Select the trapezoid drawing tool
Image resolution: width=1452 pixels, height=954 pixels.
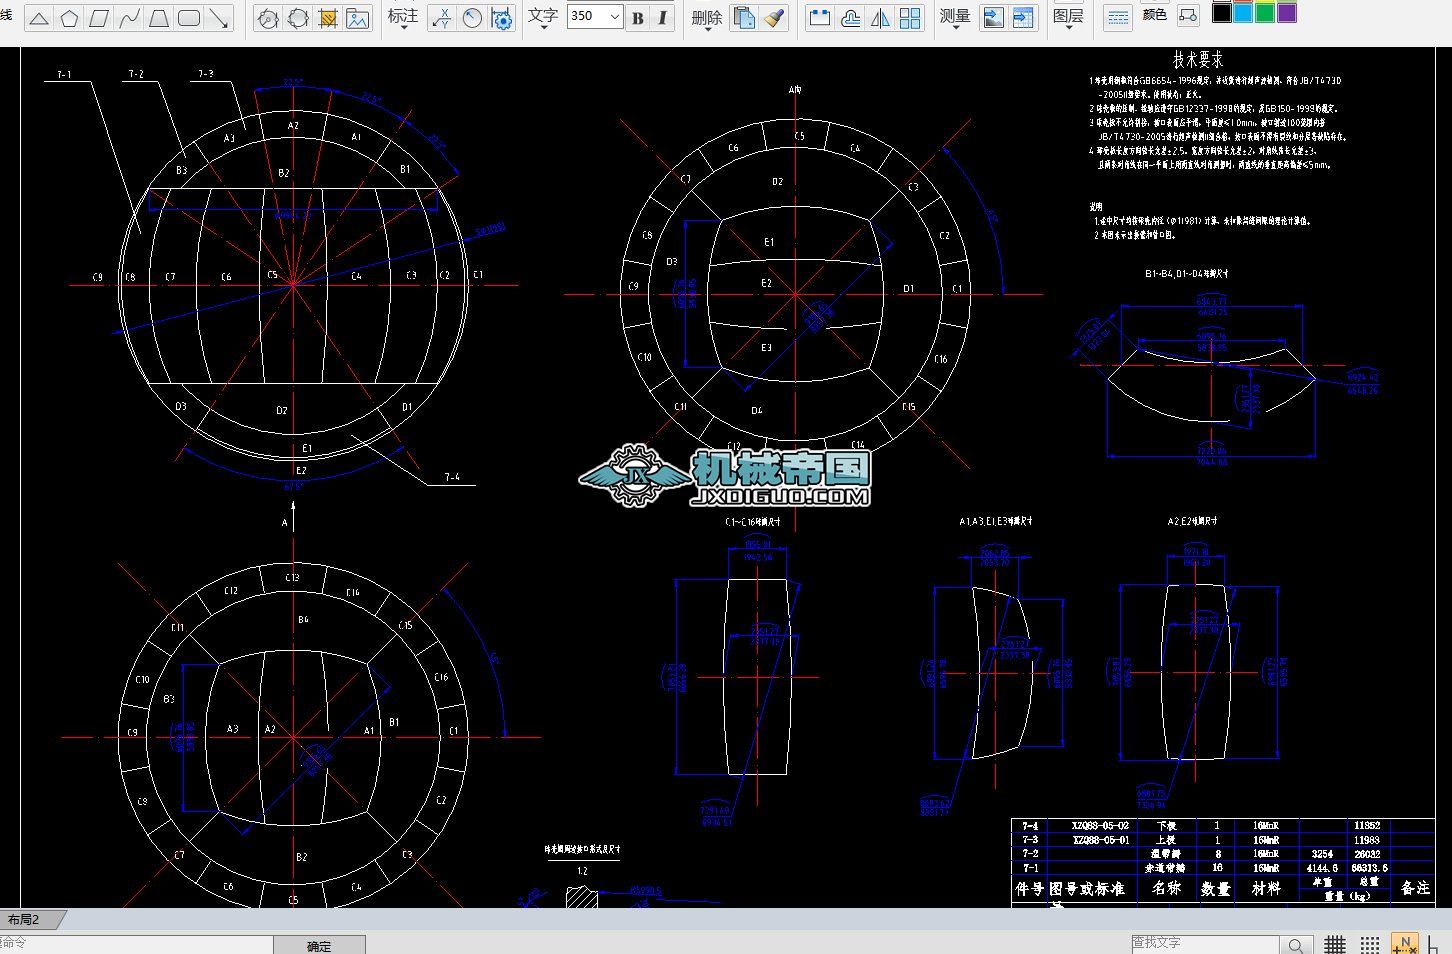pyautogui.click(x=159, y=18)
